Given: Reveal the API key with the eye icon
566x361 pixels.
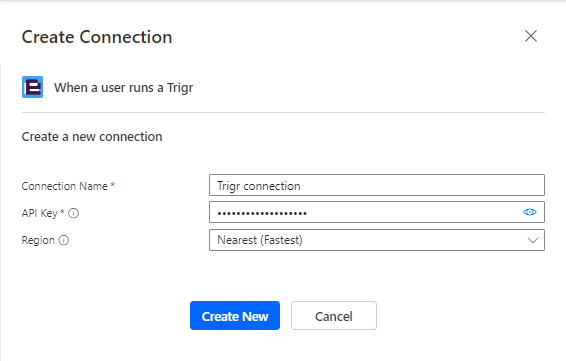Looking at the screenshot, I should pyautogui.click(x=530, y=212).
